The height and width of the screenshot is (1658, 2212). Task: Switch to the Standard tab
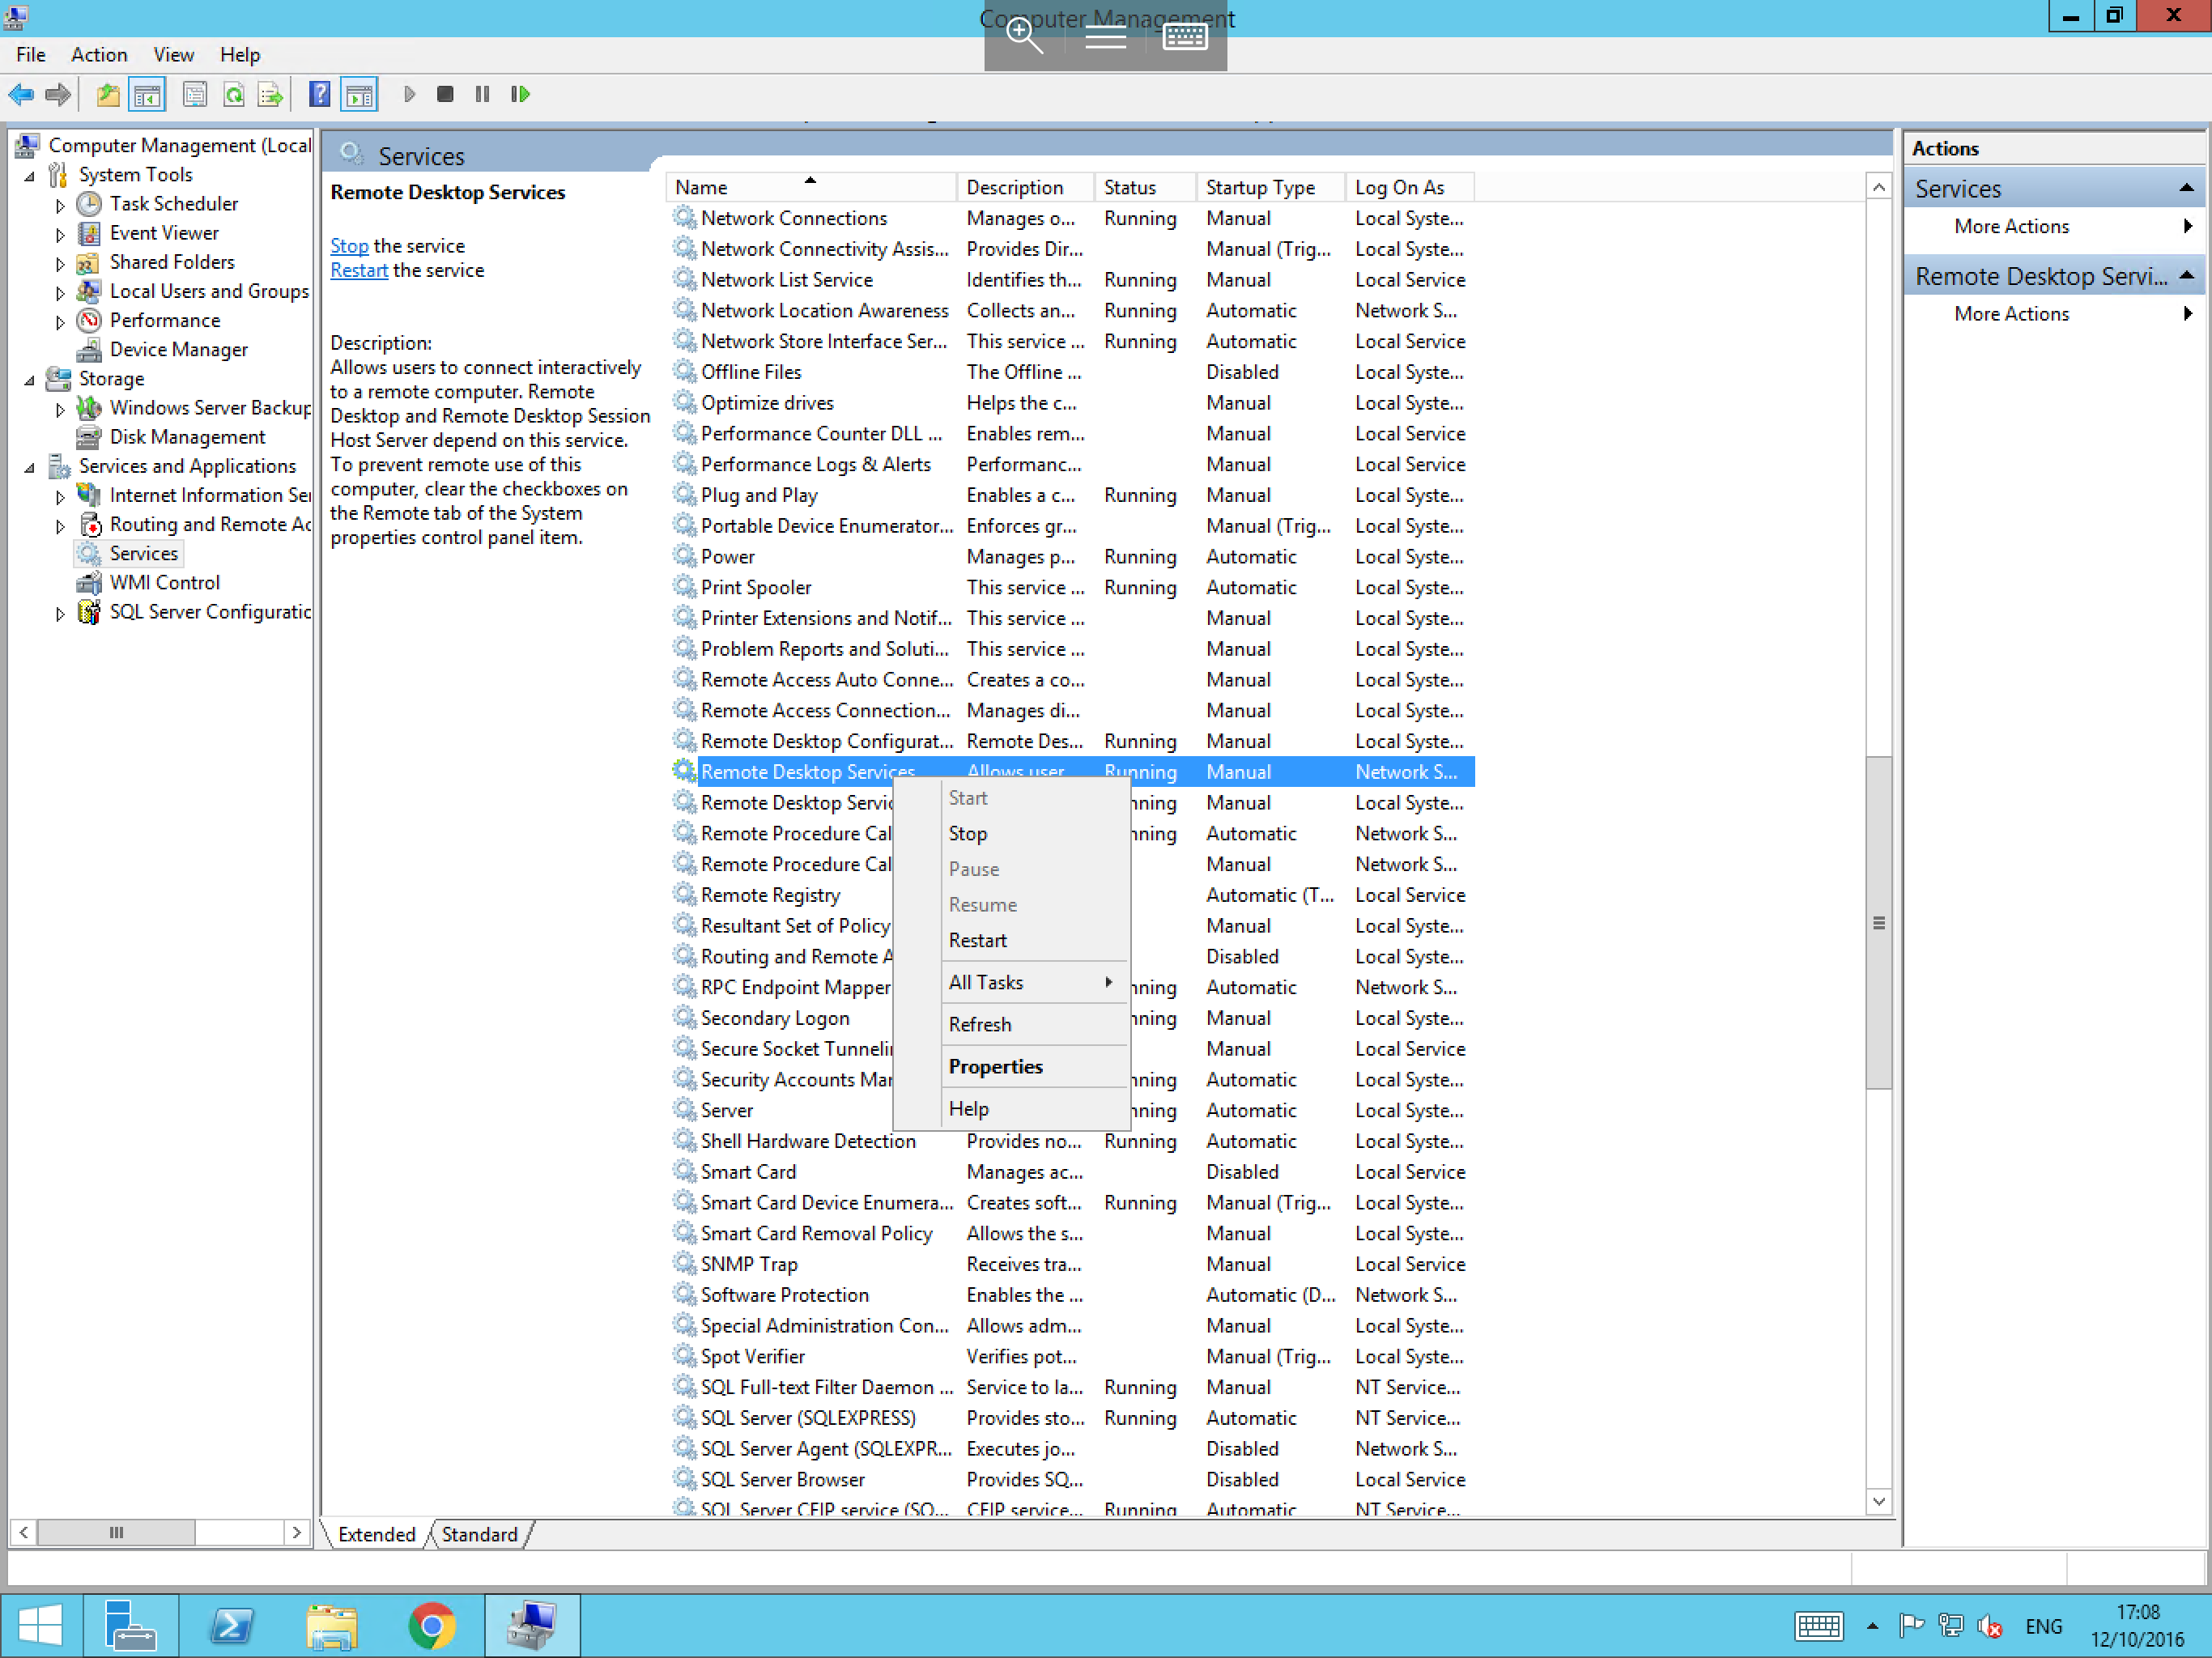coord(479,1534)
